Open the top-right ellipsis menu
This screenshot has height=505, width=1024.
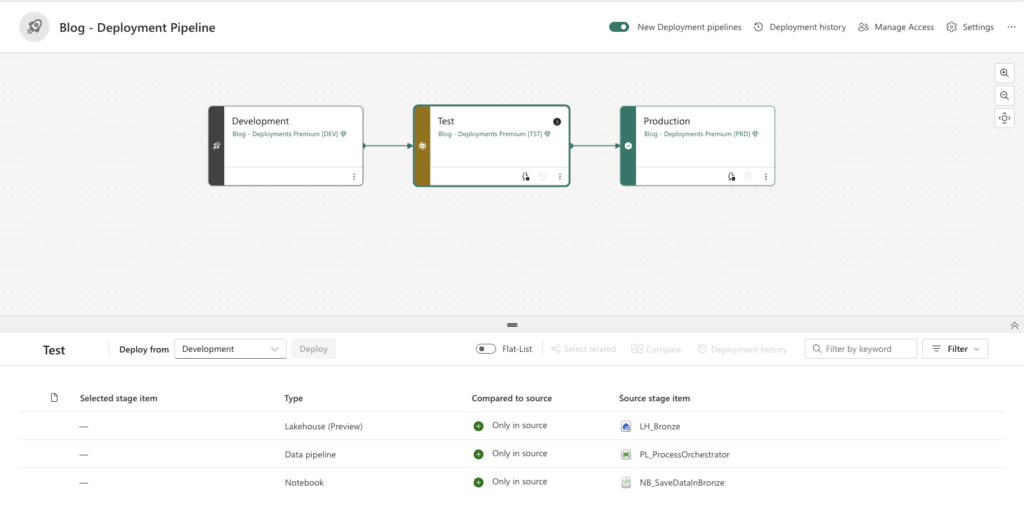1011,27
